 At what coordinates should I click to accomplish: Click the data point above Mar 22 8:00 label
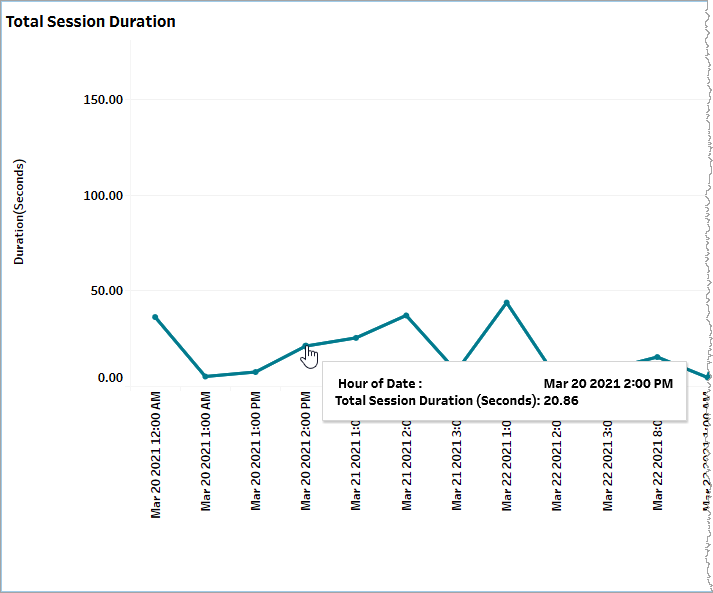(x=657, y=356)
